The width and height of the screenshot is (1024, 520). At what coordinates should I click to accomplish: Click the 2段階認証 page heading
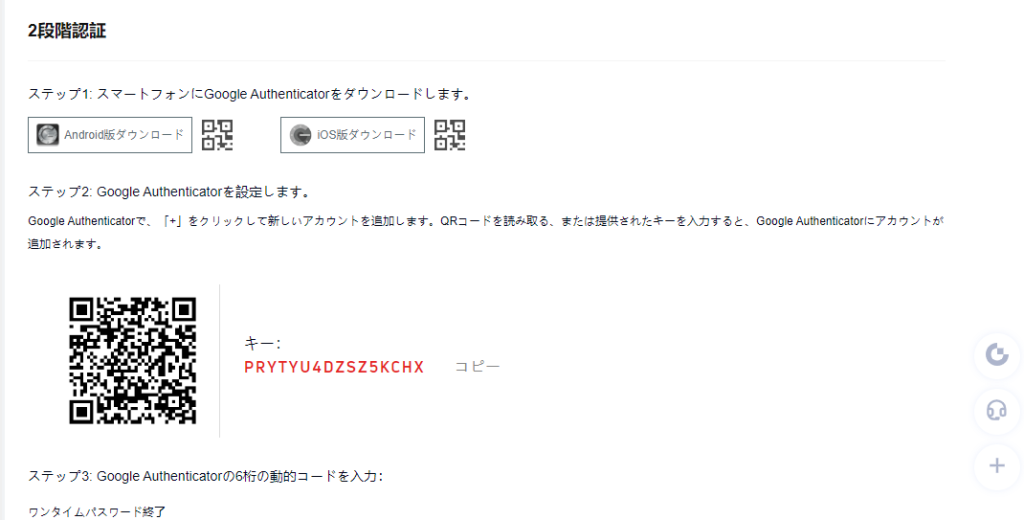pyautogui.click(x=67, y=31)
